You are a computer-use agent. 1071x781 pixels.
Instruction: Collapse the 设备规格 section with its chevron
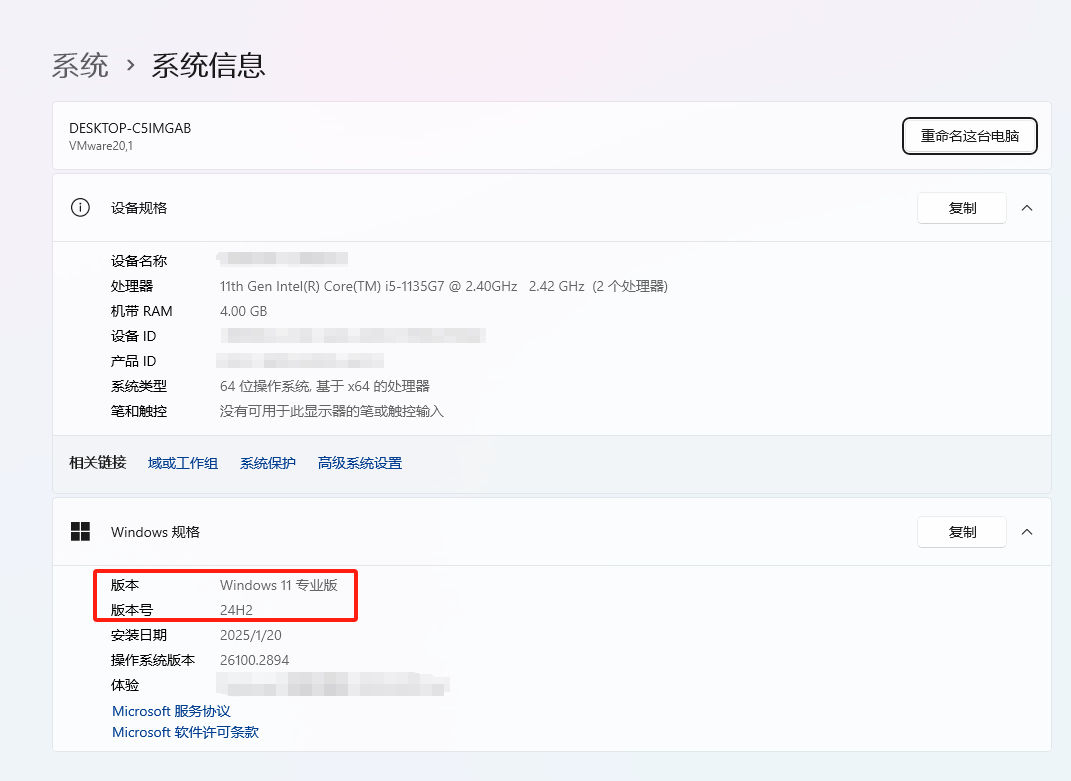(x=1027, y=208)
